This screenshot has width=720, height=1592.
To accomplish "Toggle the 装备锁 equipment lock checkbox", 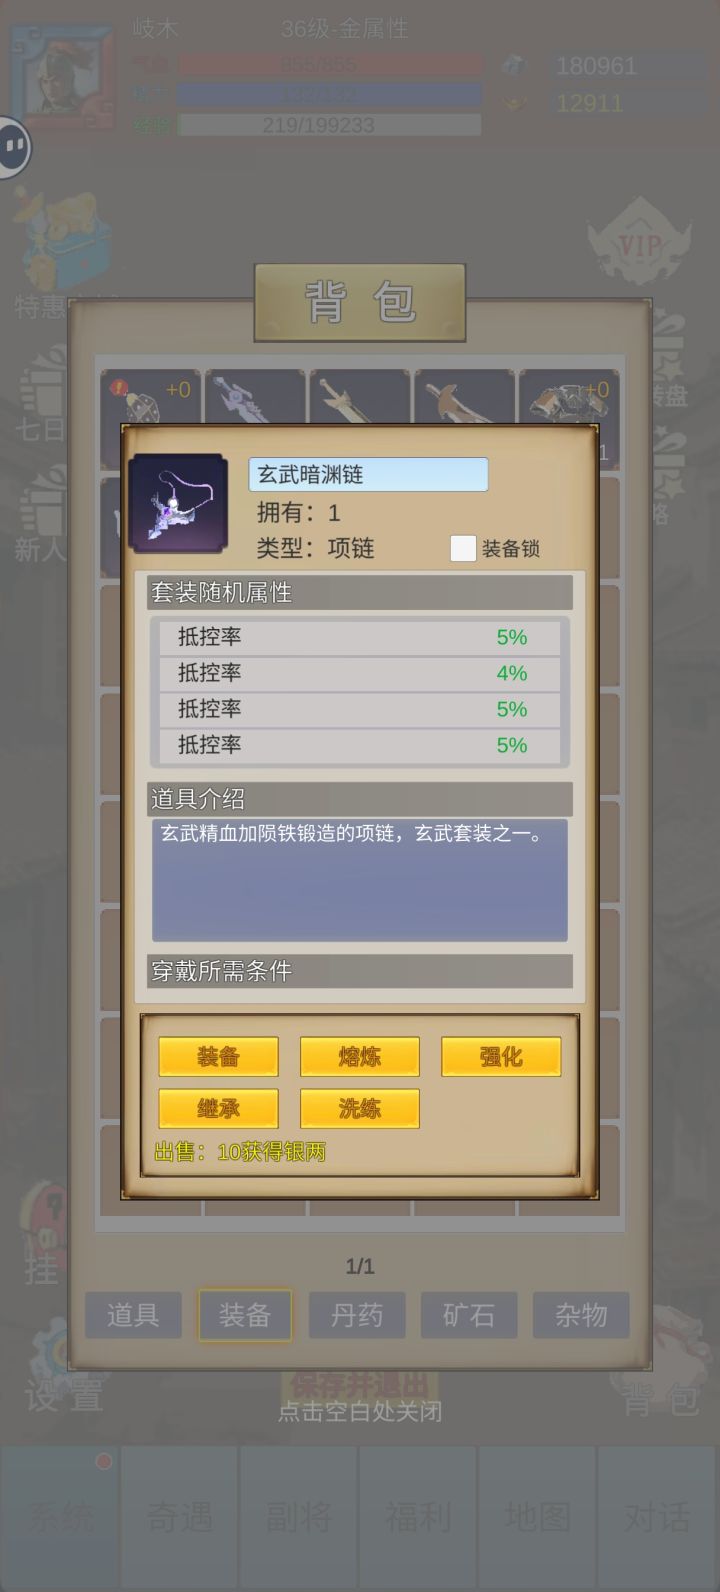I will [x=463, y=548].
